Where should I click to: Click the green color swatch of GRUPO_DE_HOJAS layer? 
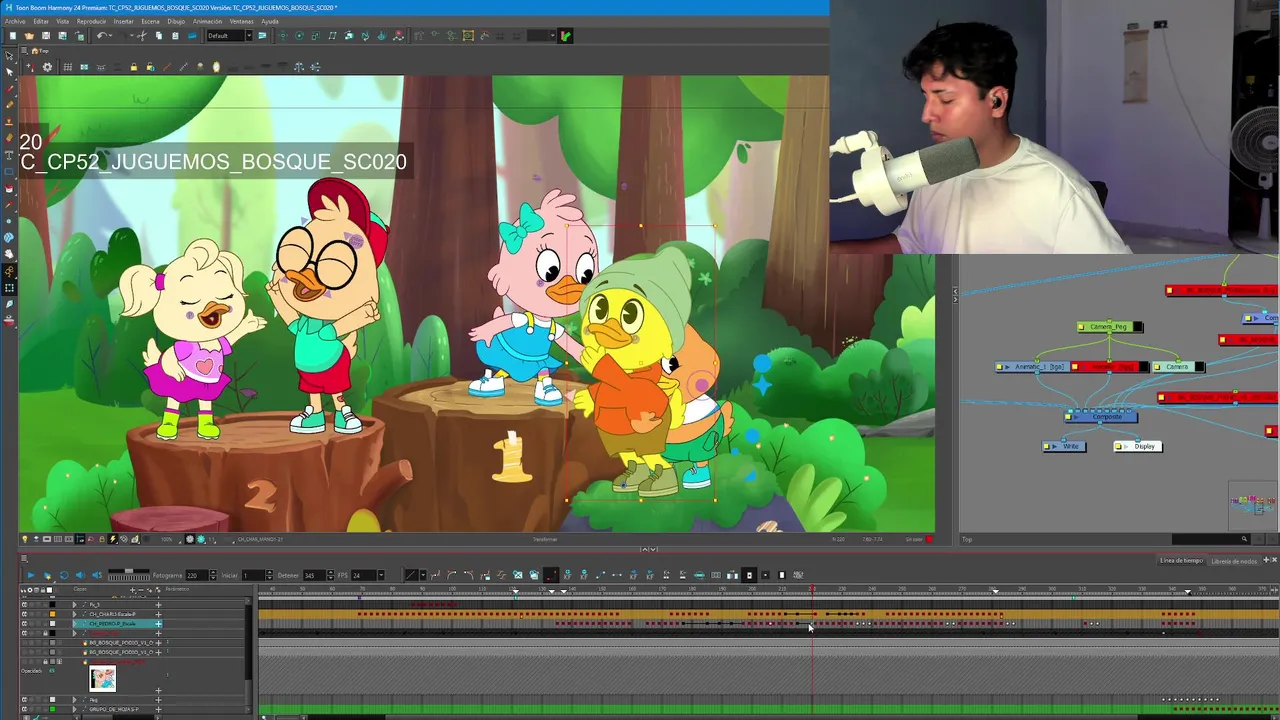point(52,709)
